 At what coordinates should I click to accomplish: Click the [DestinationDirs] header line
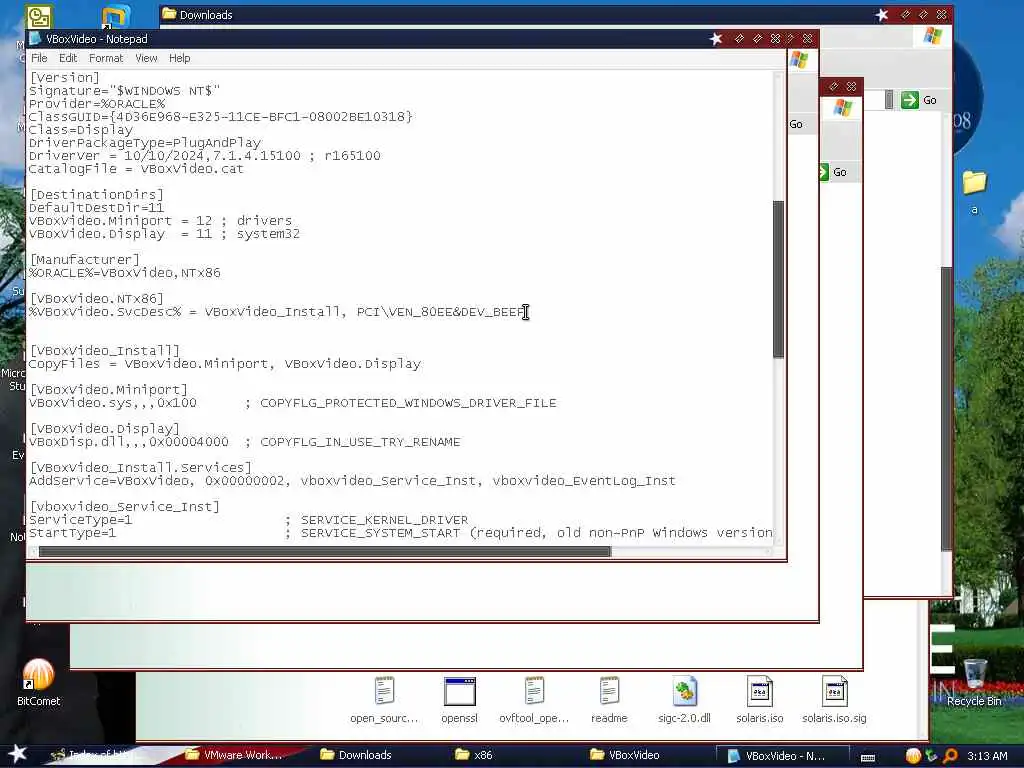[x=96, y=195]
